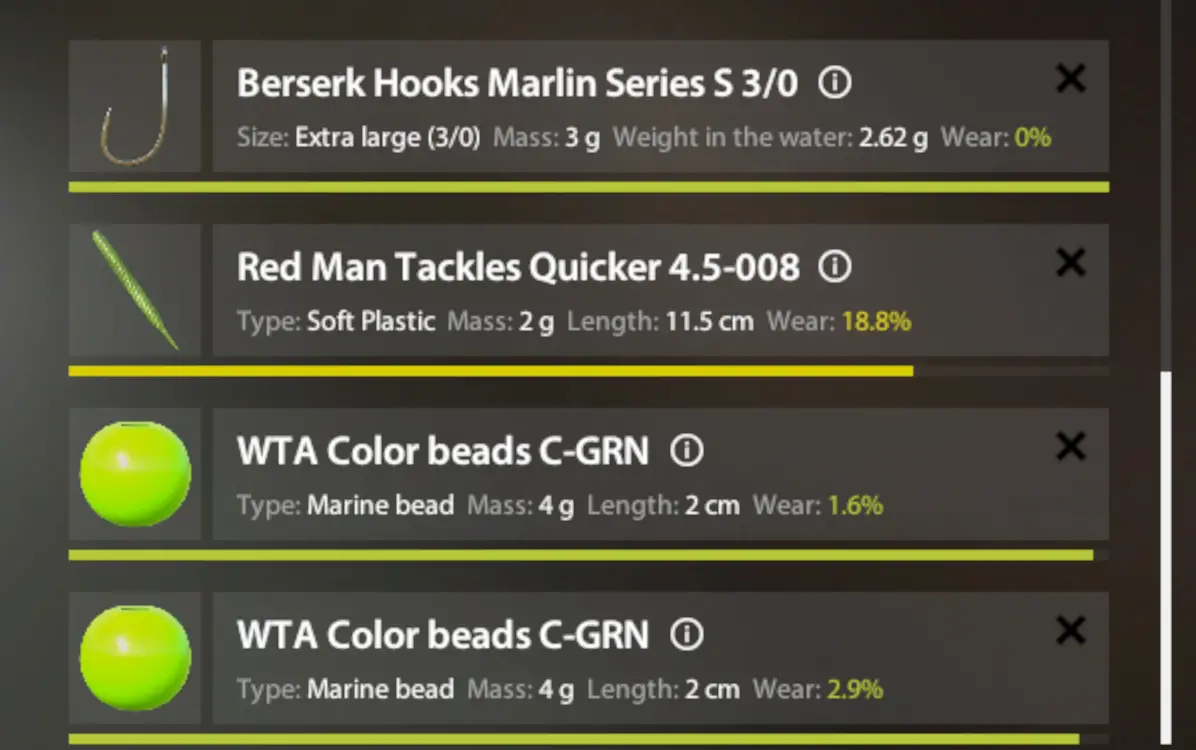
Task: Select the green soft plastic worm thumbnail
Action: click(x=135, y=290)
